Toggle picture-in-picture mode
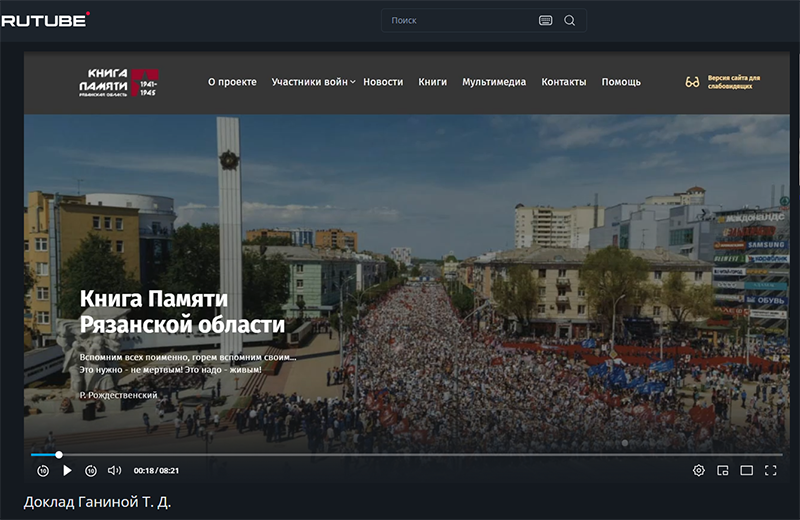 pyautogui.click(x=723, y=470)
